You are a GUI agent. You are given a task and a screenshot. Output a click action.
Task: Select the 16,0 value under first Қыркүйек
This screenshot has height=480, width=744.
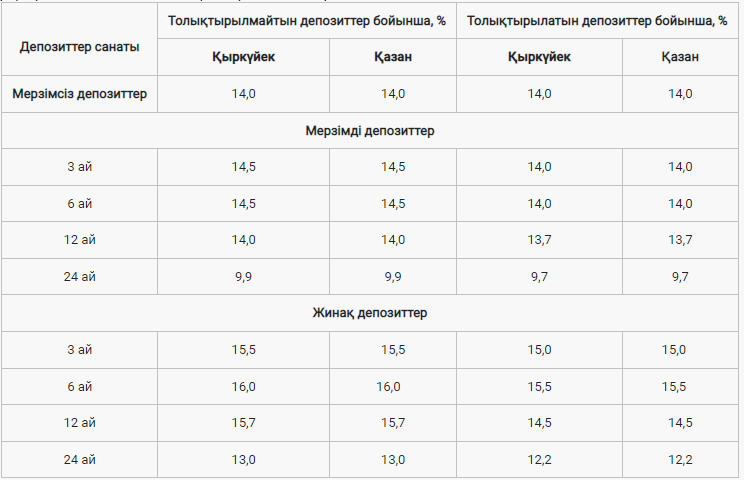(243, 387)
